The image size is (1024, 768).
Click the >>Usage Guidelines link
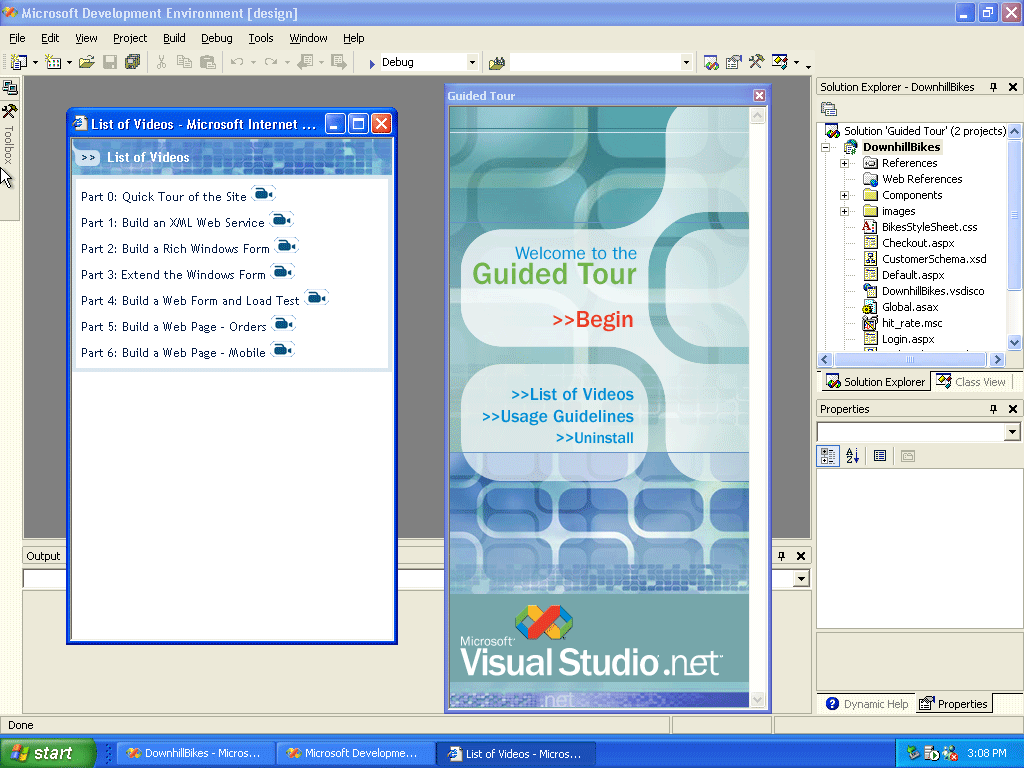558,417
